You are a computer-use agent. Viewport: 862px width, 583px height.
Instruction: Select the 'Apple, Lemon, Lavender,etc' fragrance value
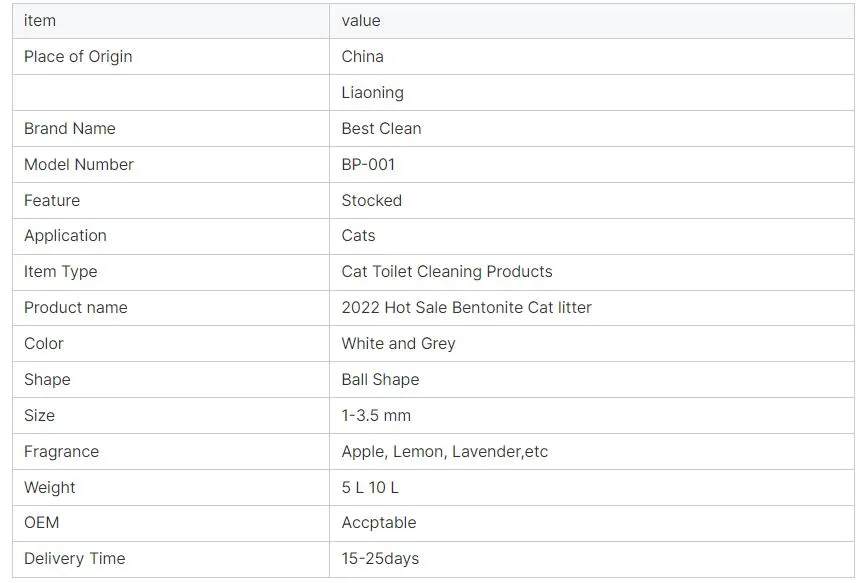[x=444, y=451]
